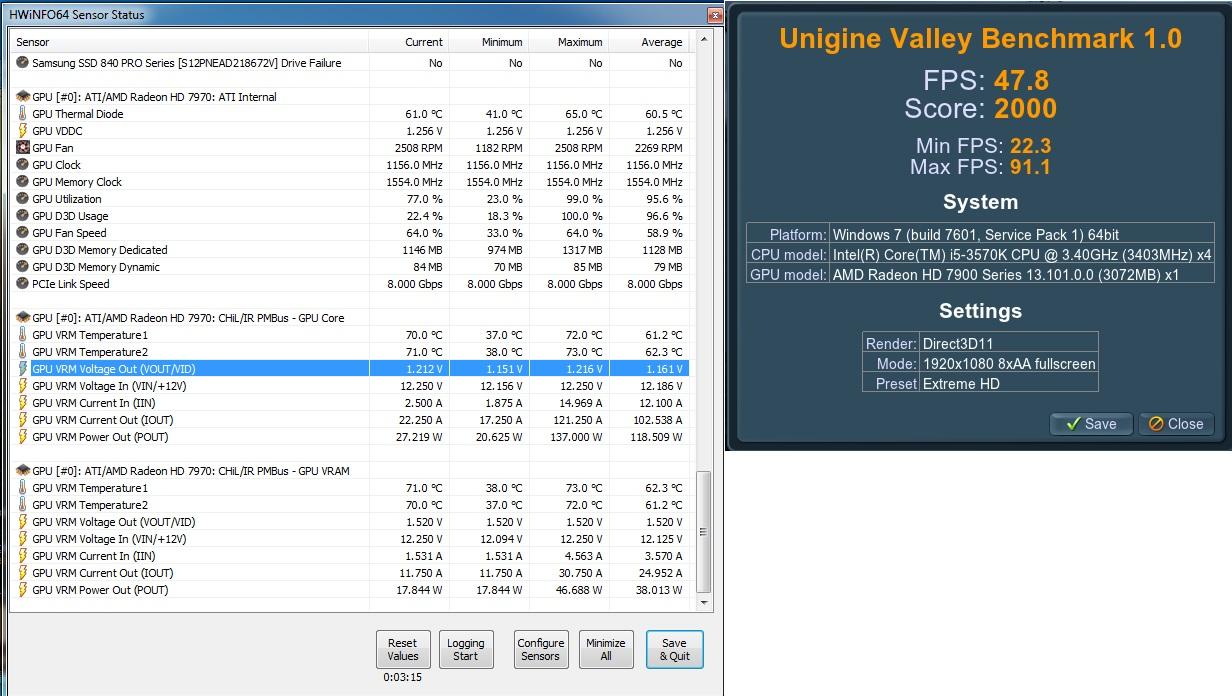This screenshot has height=696, width=1232.
Task: Click the GPU Fan maximum value 2508 RPM
Action: coord(579,148)
